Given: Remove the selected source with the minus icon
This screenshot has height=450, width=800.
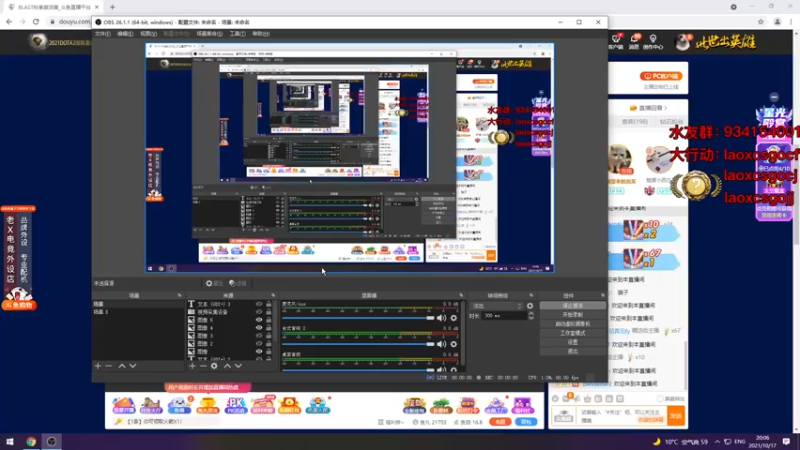Looking at the screenshot, I should click(203, 366).
